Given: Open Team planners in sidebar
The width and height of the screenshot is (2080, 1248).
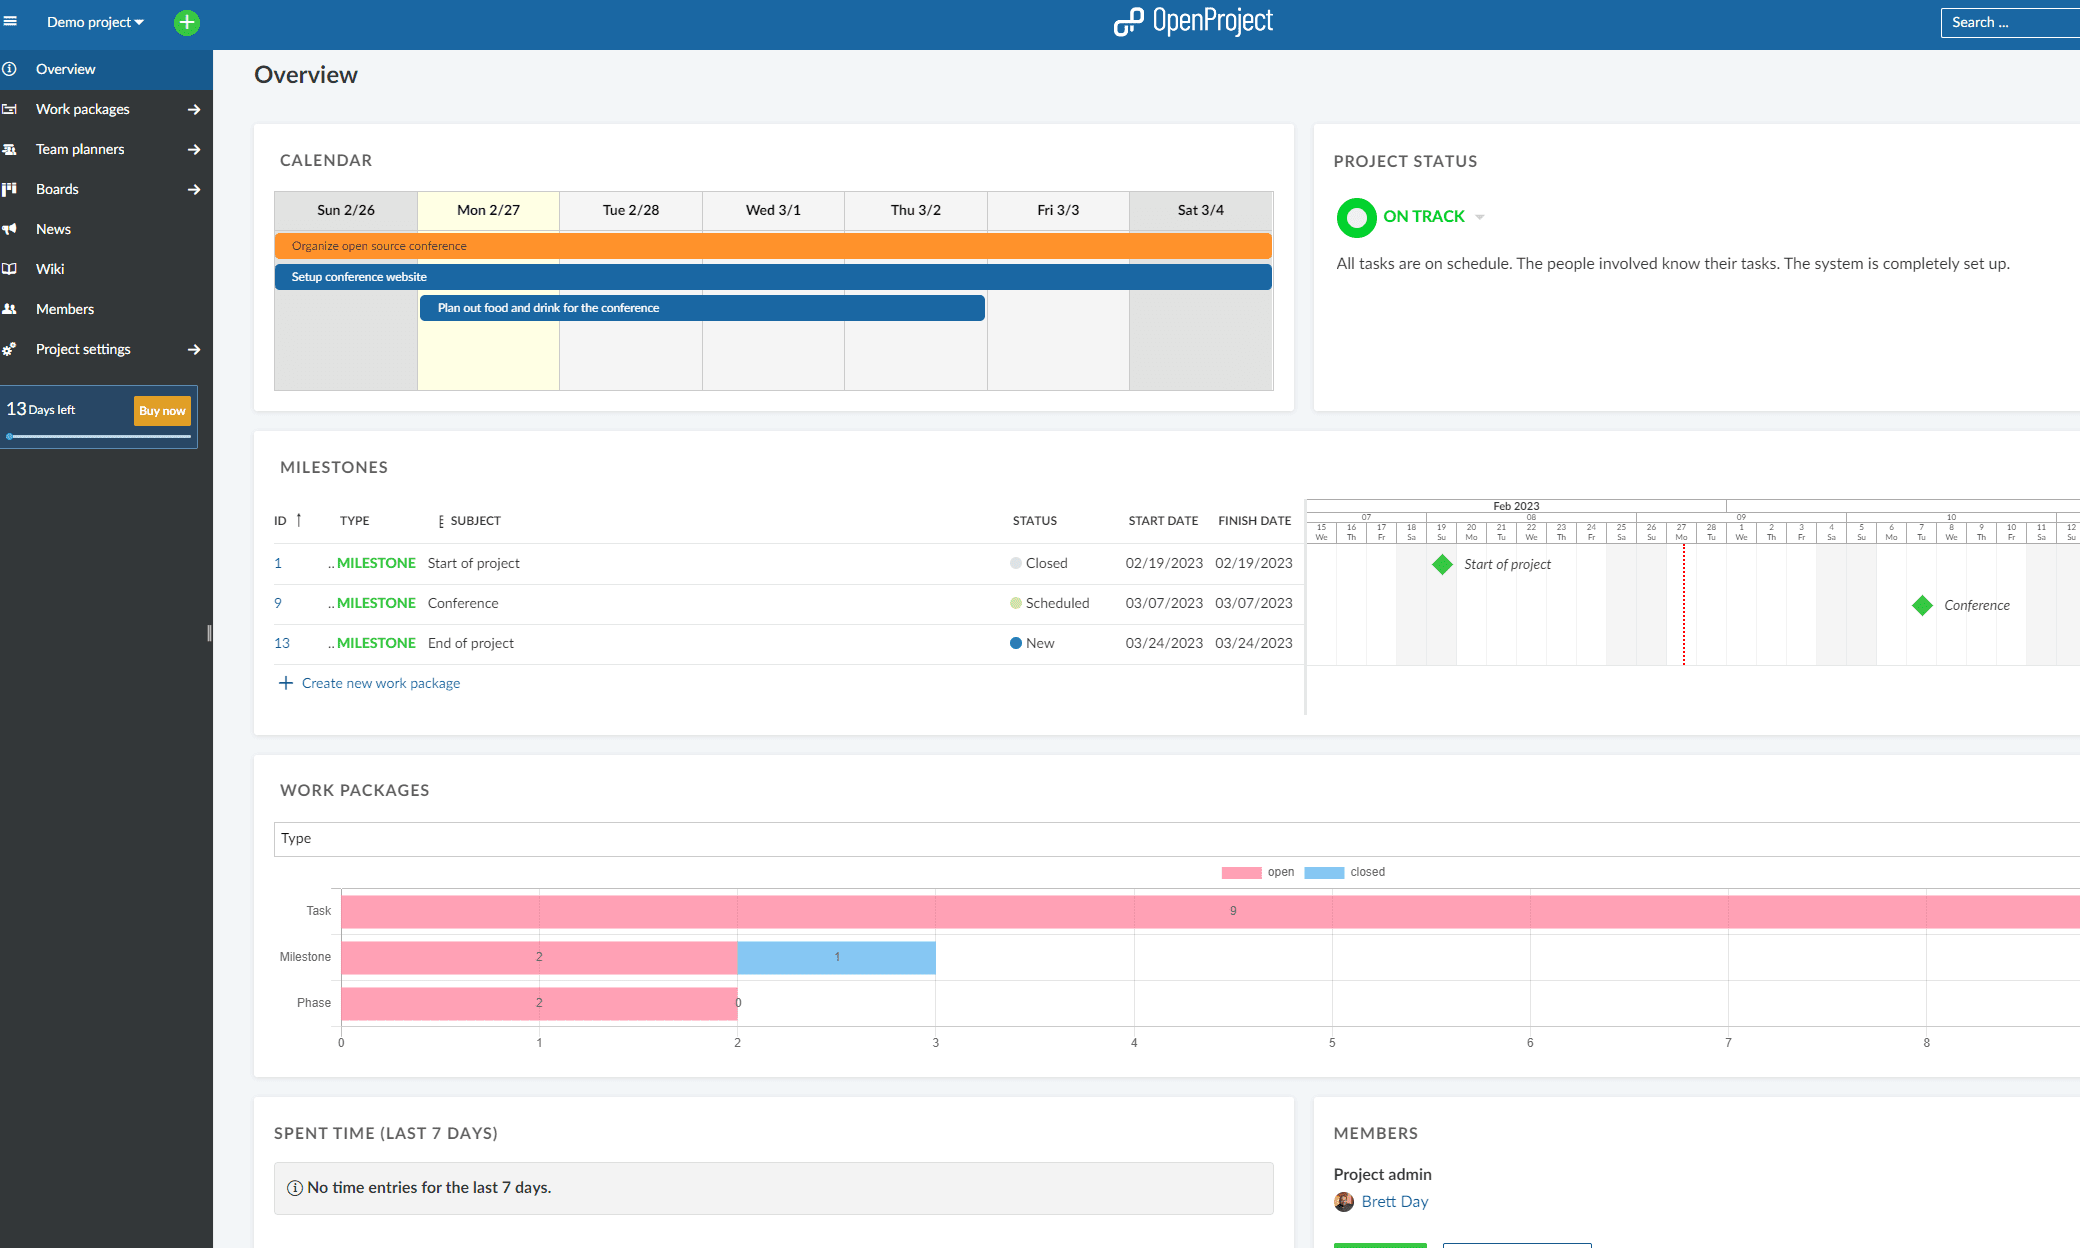Looking at the screenshot, I should (80, 149).
